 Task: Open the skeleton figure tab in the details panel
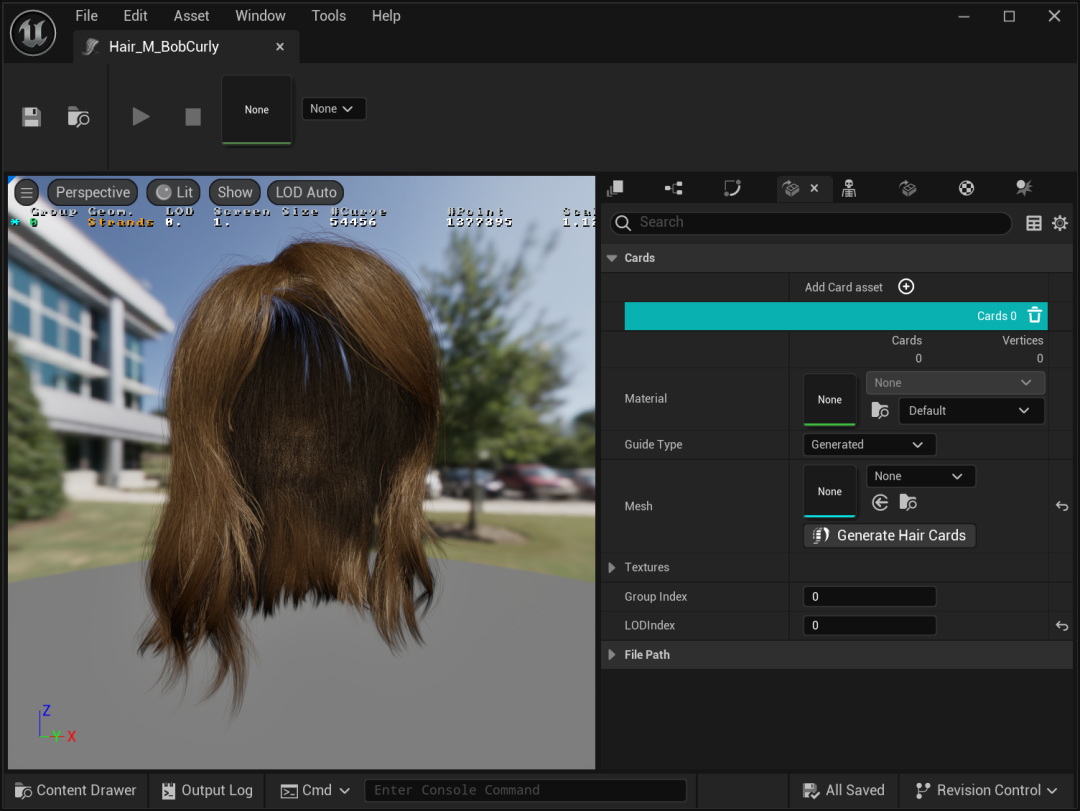click(849, 188)
